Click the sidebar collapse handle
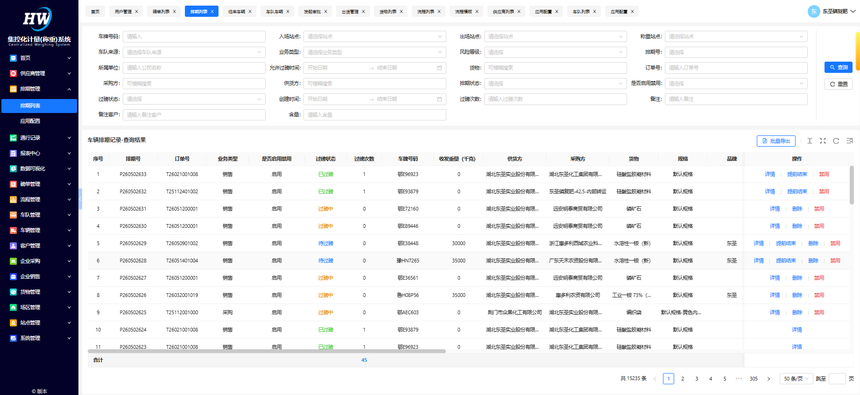 click(x=80, y=199)
